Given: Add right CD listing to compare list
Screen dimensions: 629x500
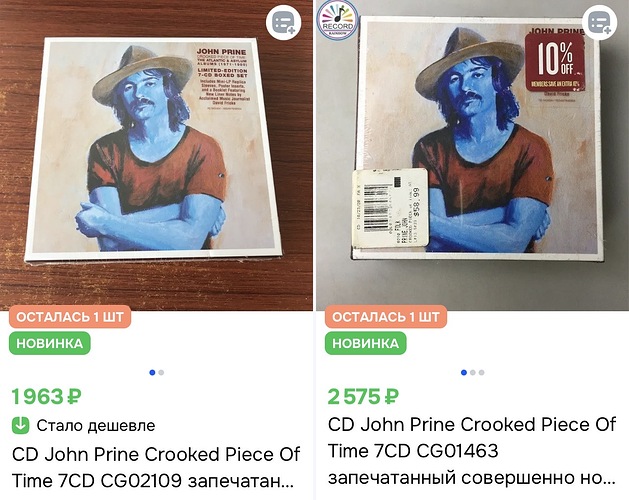Looking at the screenshot, I should [x=600, y=22].
